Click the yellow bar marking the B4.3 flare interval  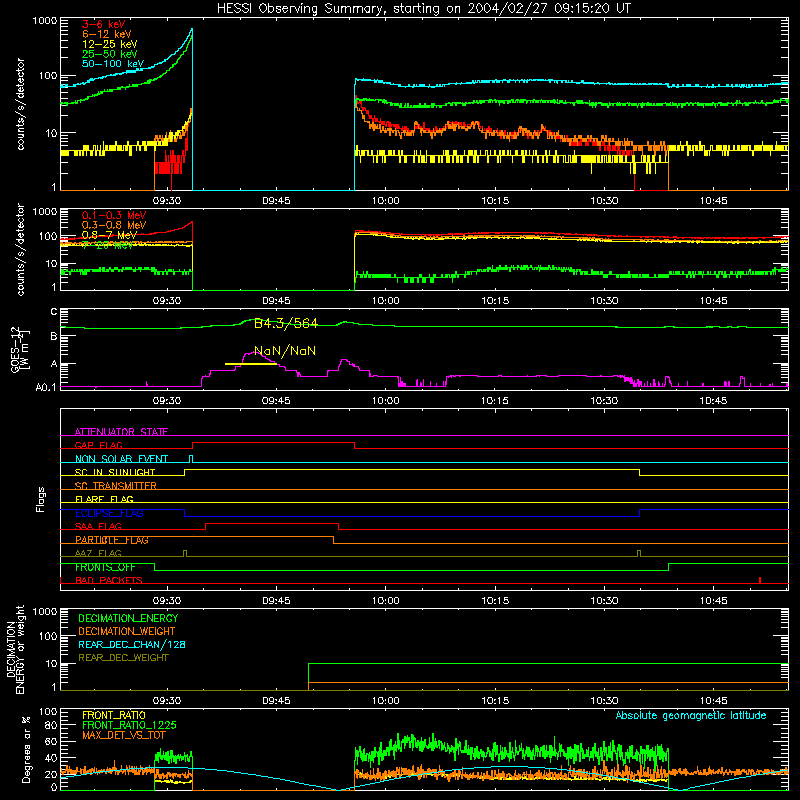[251, 364]
